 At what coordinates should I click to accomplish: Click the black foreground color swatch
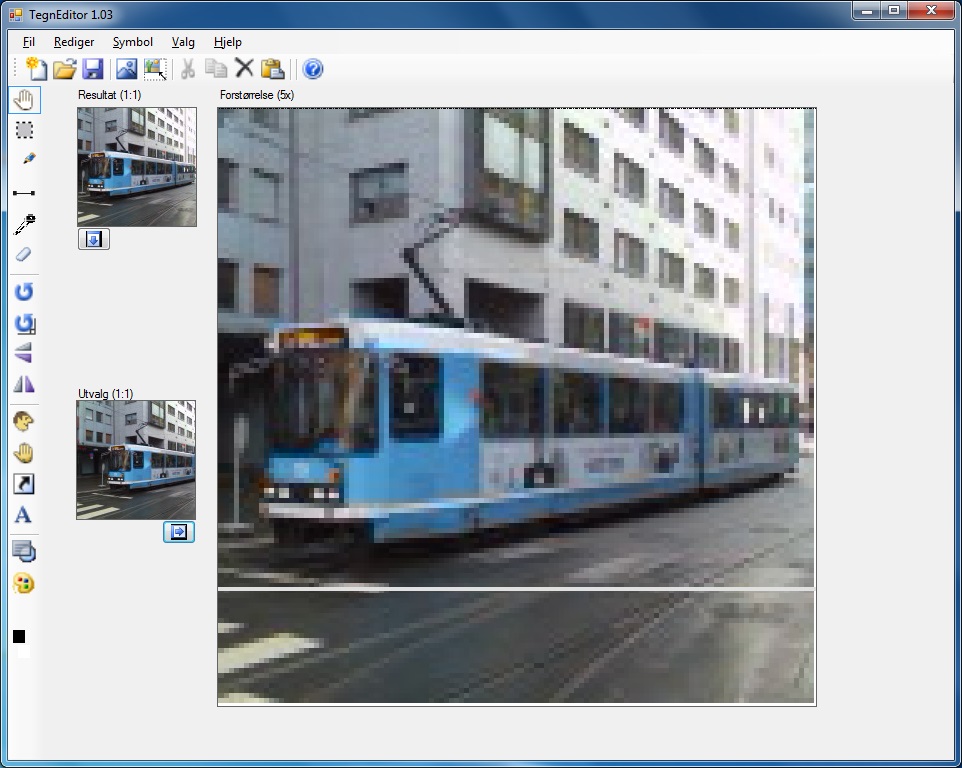tap(19, 637)
